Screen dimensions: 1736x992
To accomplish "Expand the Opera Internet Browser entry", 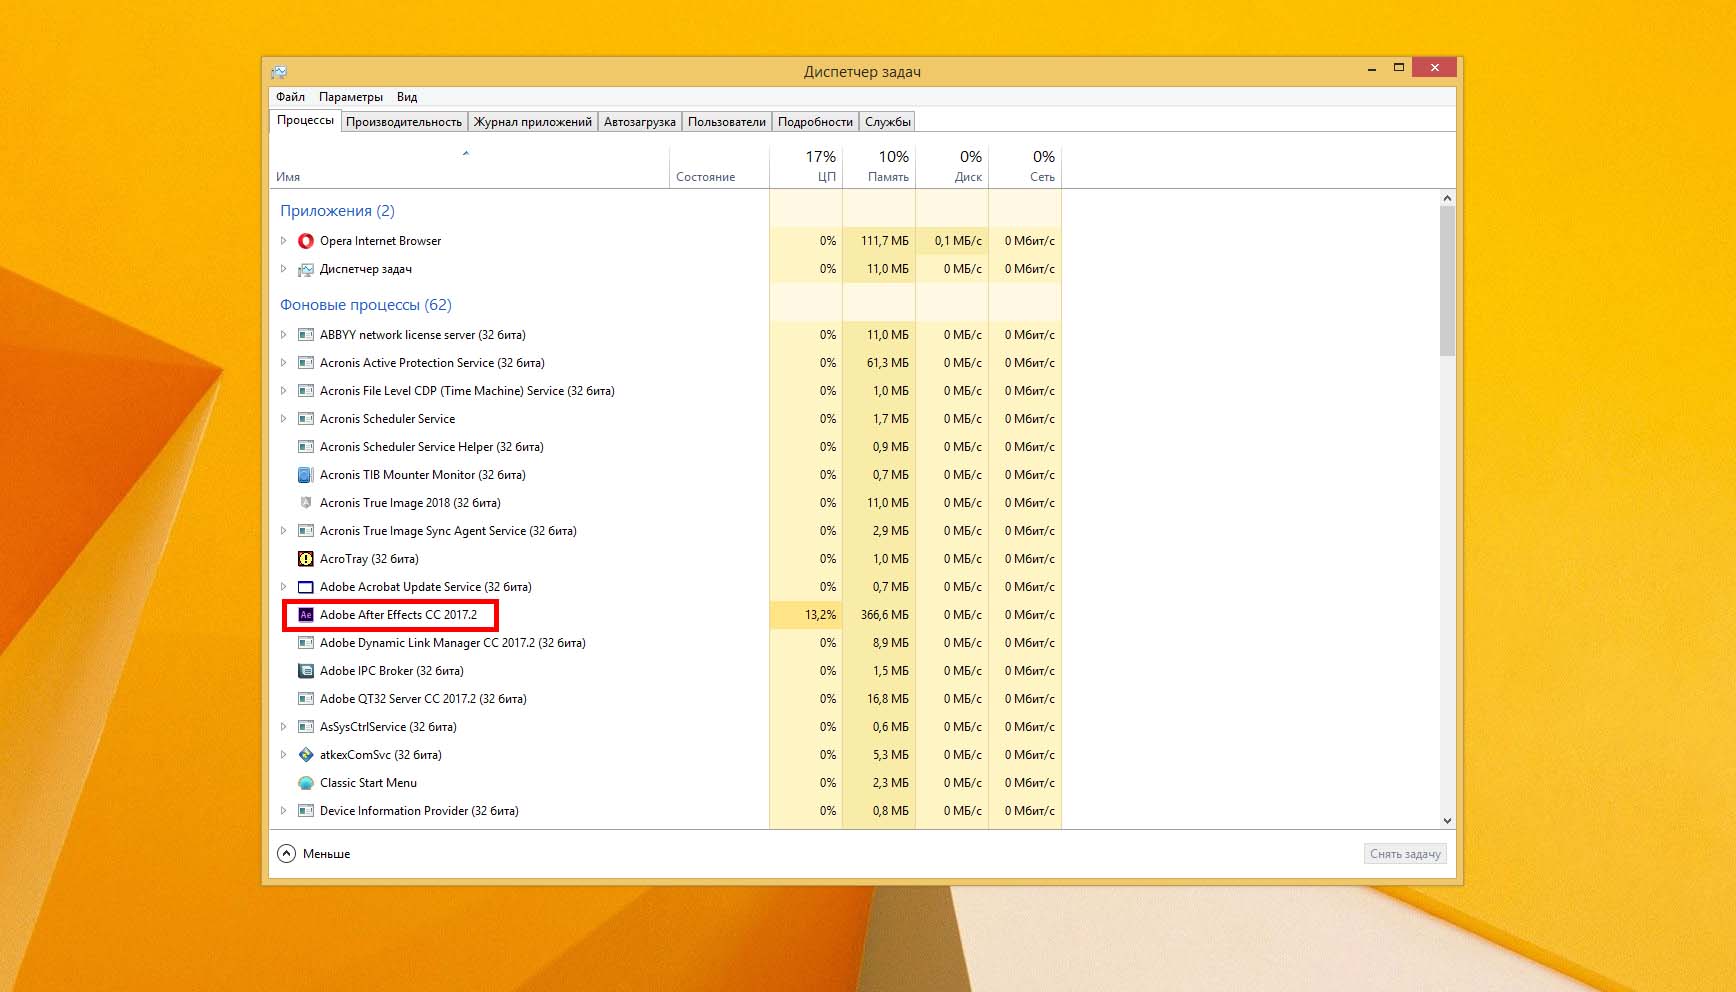I will click(x=284, y=241).
